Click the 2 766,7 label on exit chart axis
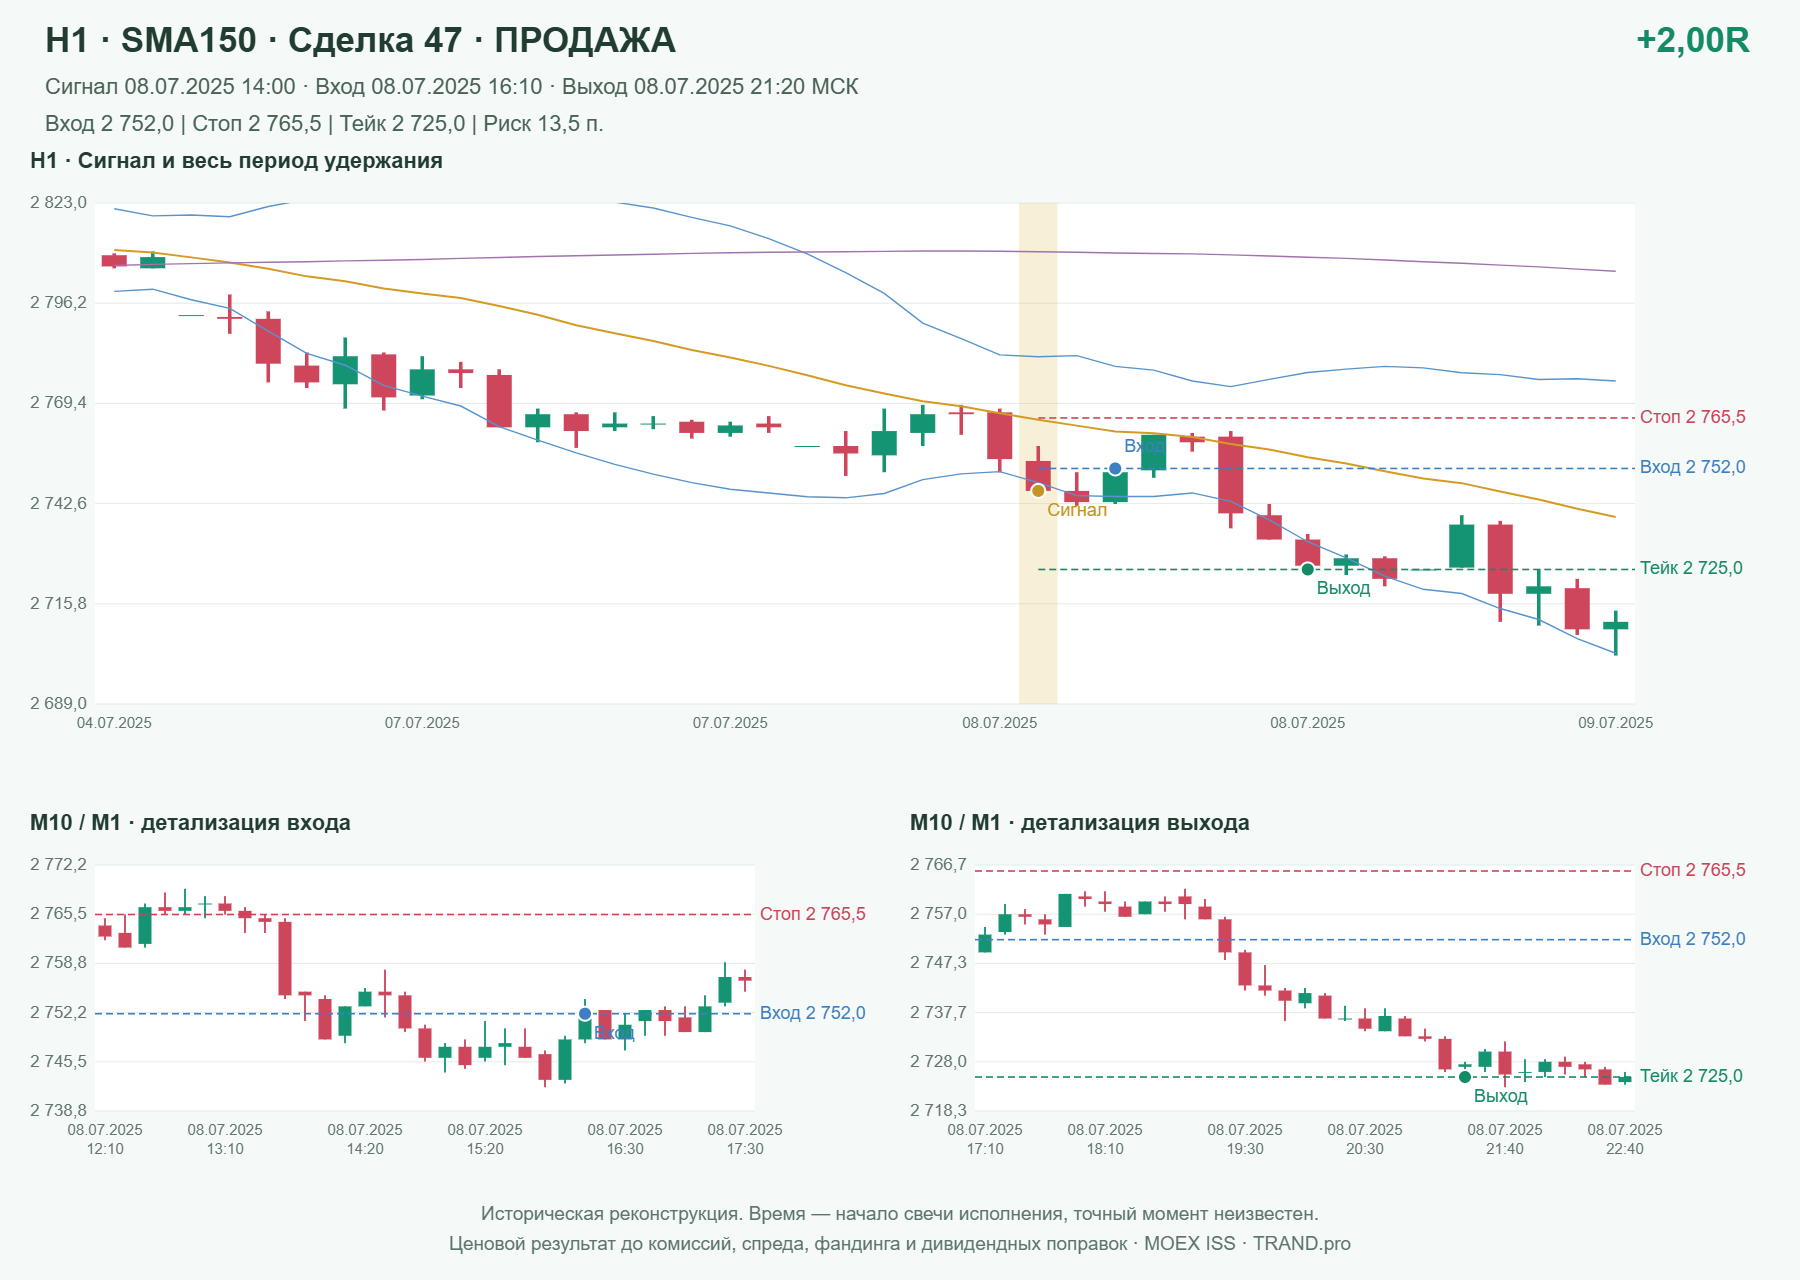 (938, 865)
